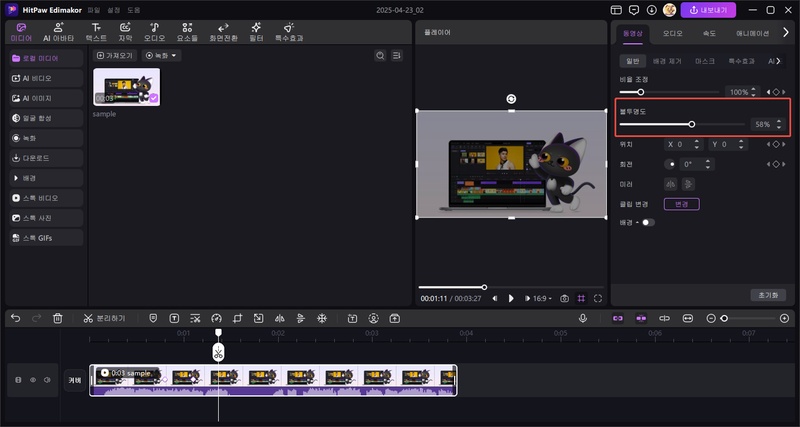Open the 텍스트 text tab

coord(96,32)
